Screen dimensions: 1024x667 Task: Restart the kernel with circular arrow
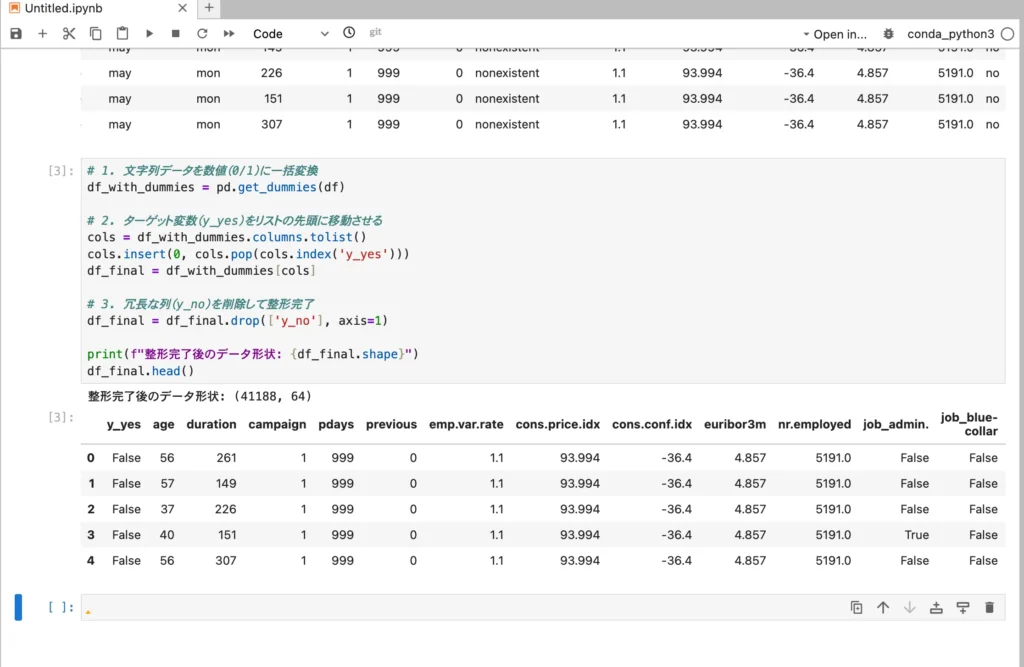[x=202, y=34]
